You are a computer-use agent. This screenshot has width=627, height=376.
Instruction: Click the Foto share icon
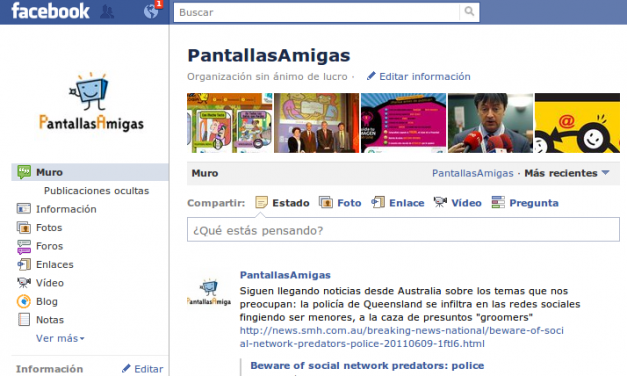[325, 202]
